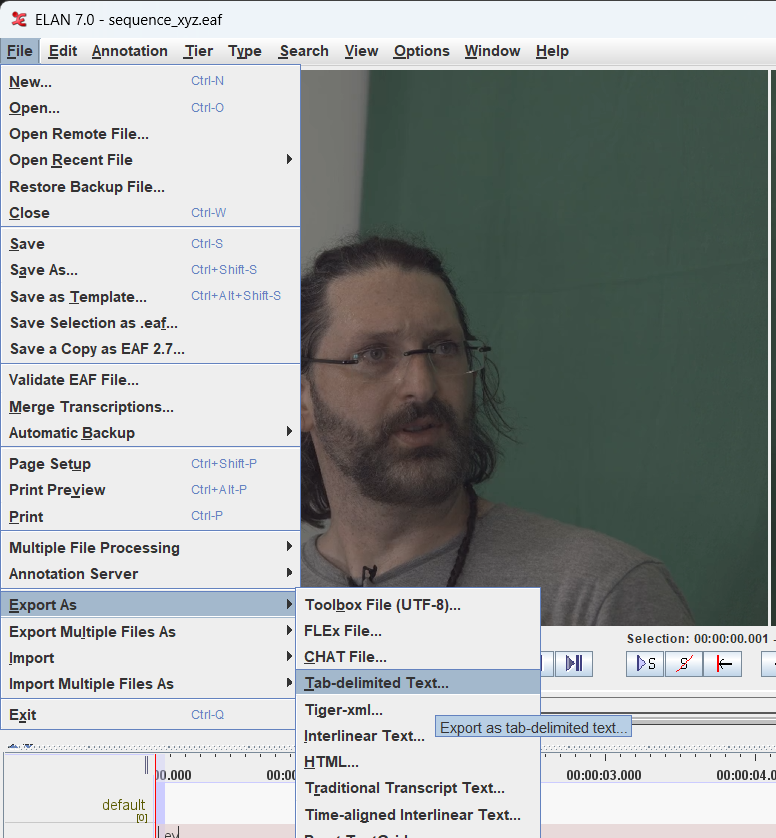776x838 pixels.
Task: Click the Selection time readout
Action: 700,639
